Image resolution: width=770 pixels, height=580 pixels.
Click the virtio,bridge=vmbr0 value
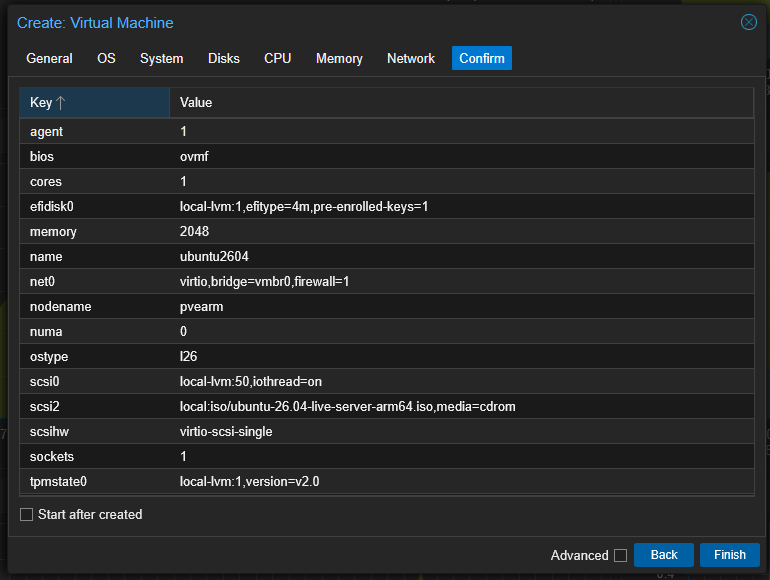[264, 281]
